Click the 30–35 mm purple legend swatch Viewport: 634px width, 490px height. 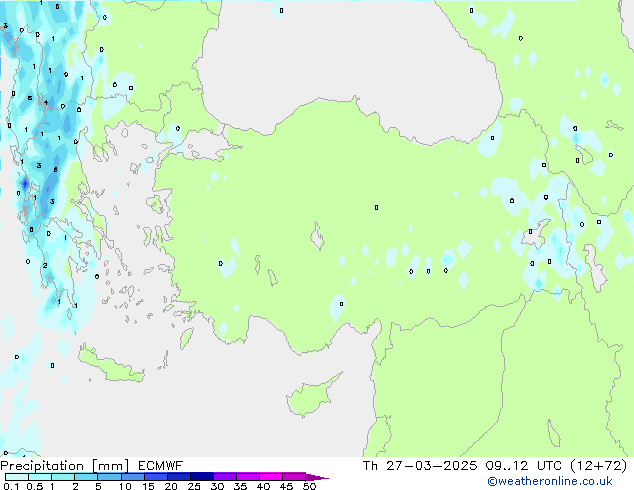pos(225,477)
